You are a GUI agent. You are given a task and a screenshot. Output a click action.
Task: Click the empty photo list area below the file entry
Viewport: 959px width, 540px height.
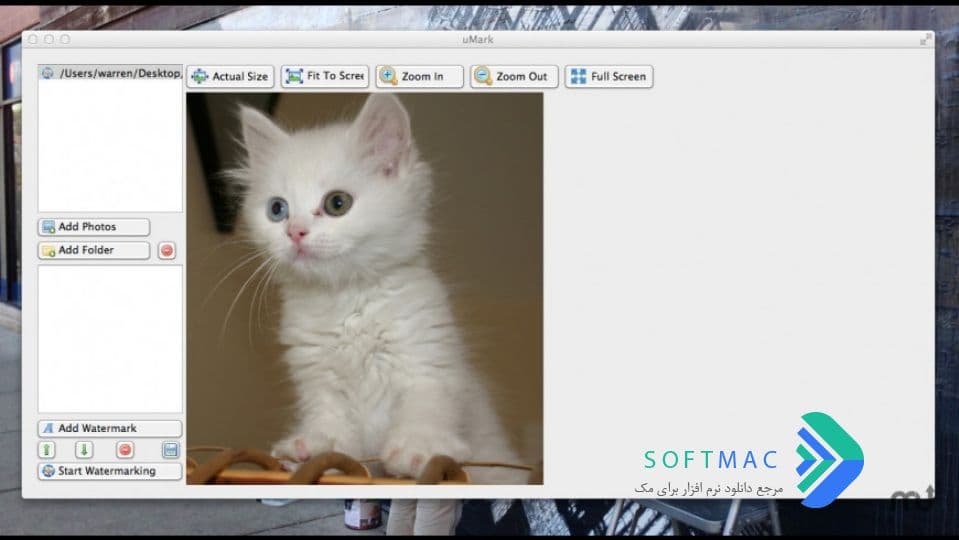click(x=110, y=146)
